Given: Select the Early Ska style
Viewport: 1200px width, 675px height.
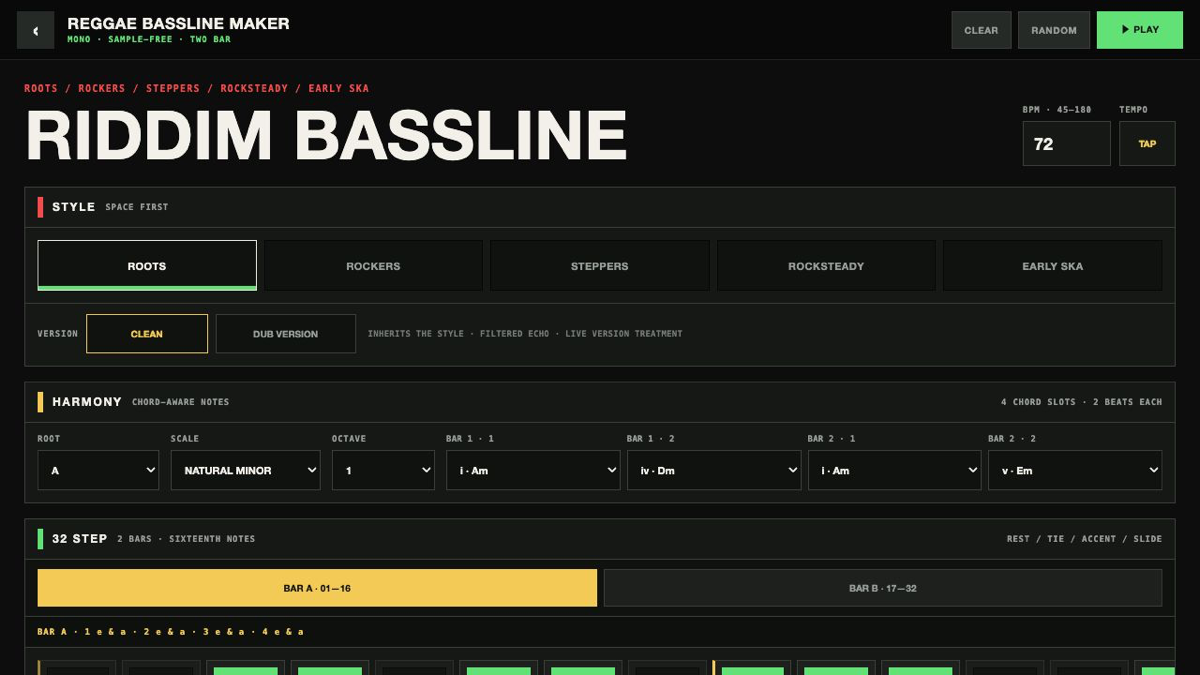Looking at the screenshot, I should [x=1052, y=266].
